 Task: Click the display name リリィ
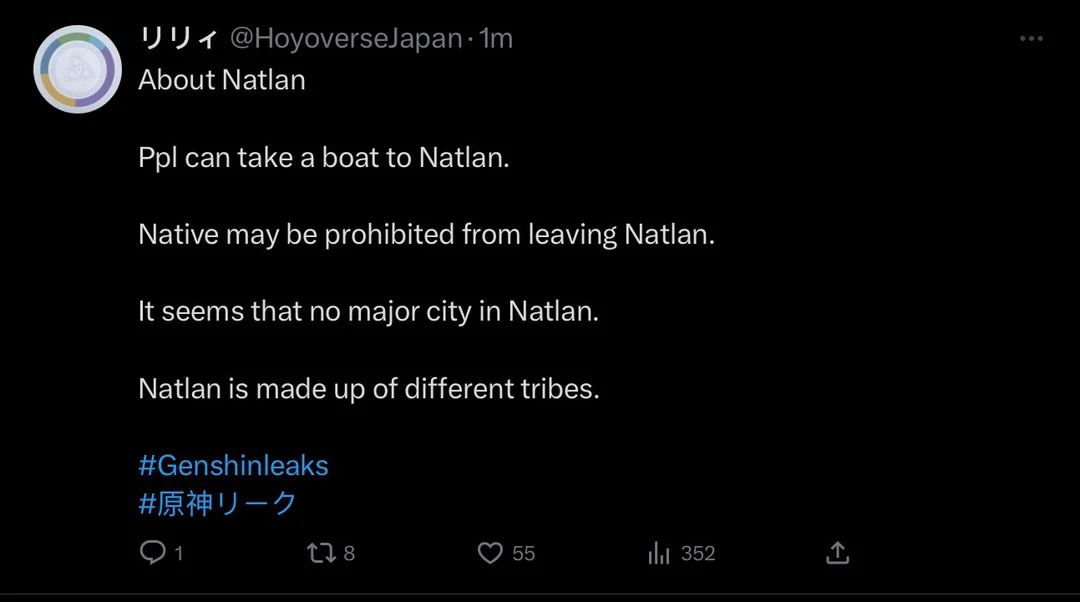[x=179, y=39]
